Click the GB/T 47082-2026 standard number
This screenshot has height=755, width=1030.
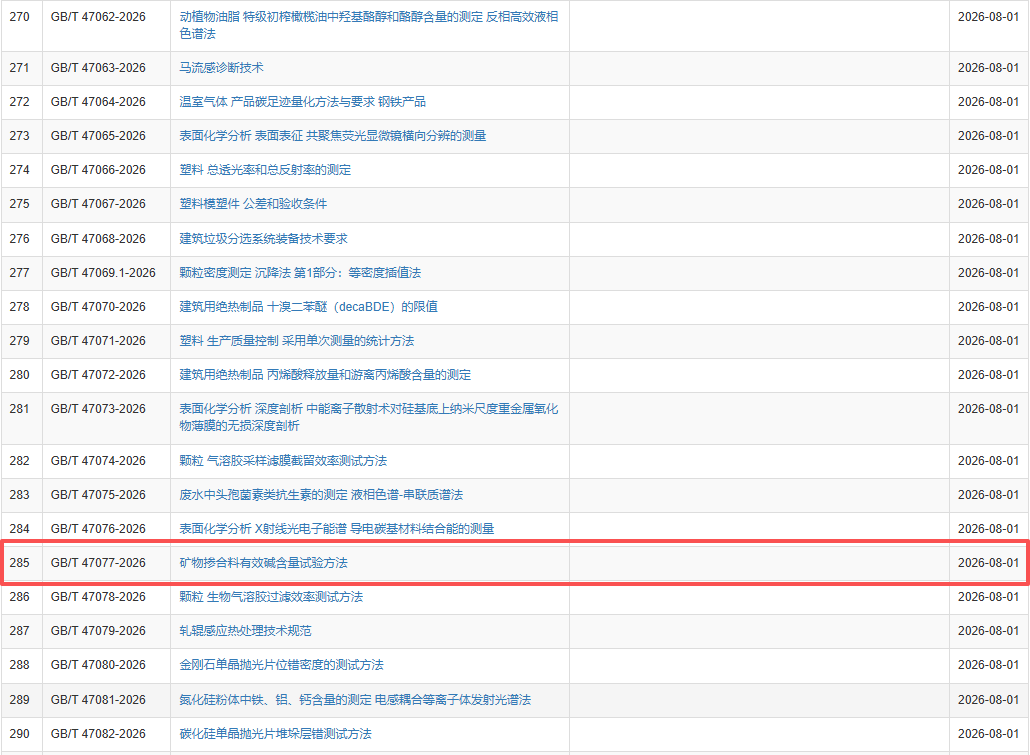point(98,733)
